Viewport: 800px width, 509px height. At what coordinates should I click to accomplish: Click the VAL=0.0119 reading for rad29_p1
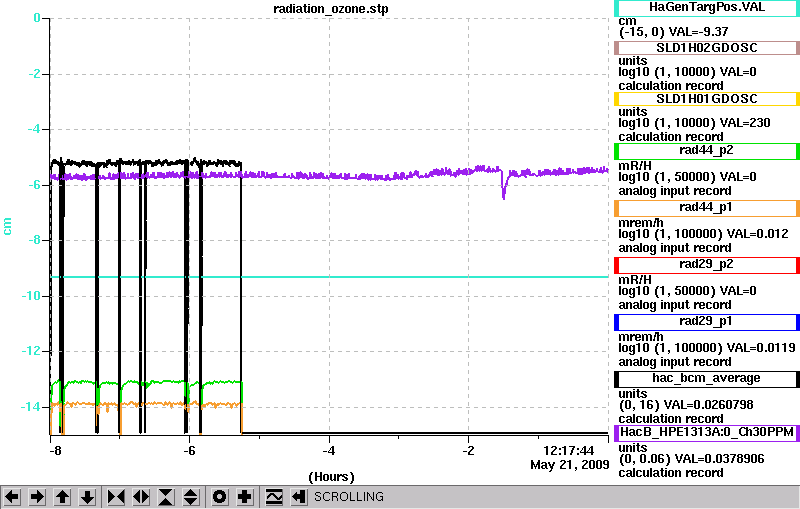point(761,348)
